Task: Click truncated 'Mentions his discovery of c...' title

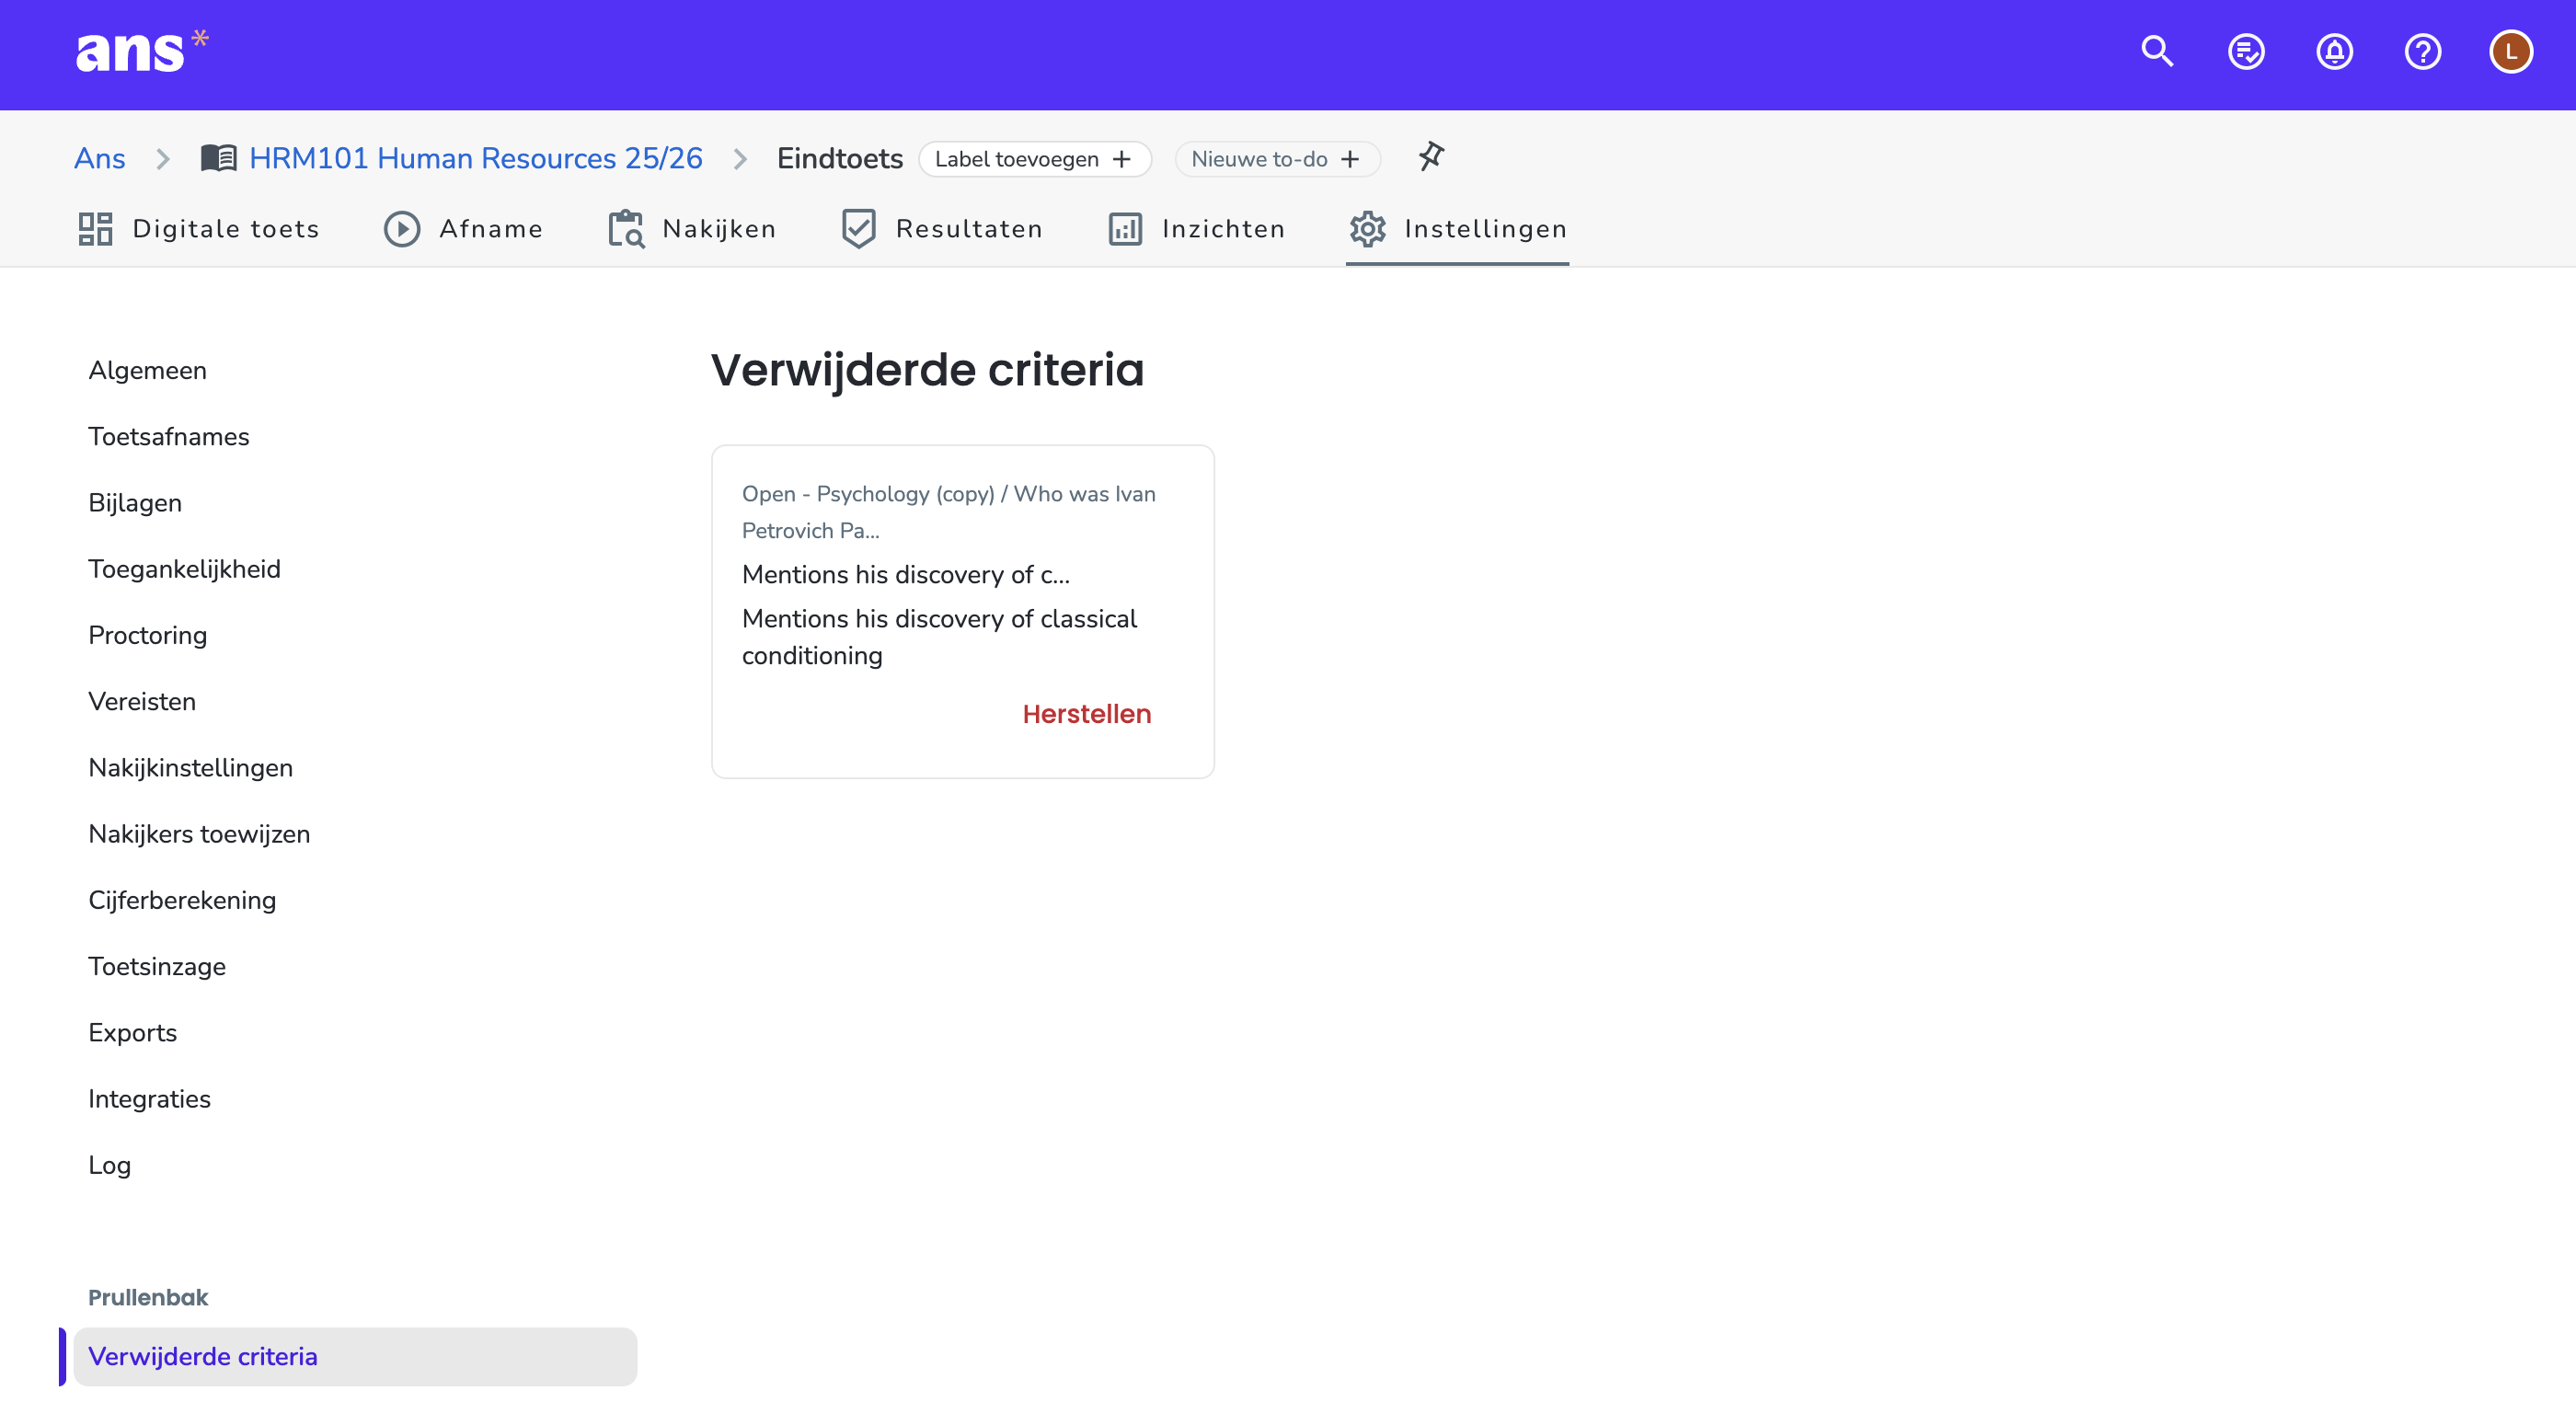Action: point(905,575)
